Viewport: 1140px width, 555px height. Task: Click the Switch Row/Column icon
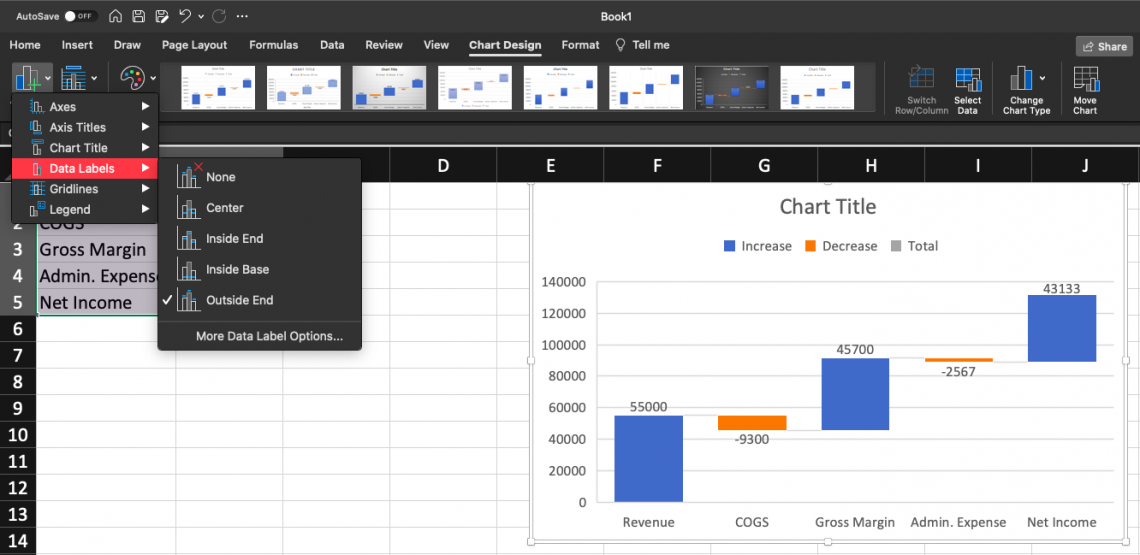coord(921,80)
